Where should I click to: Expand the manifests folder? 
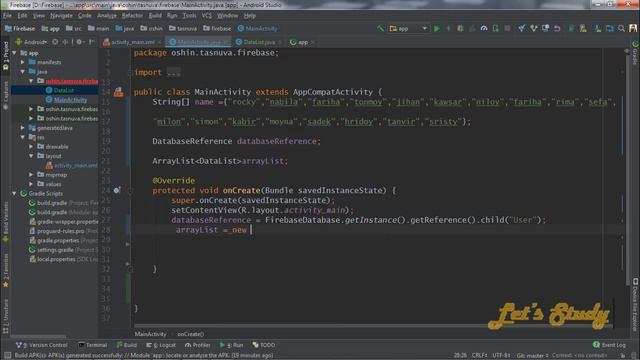point(23,62)
